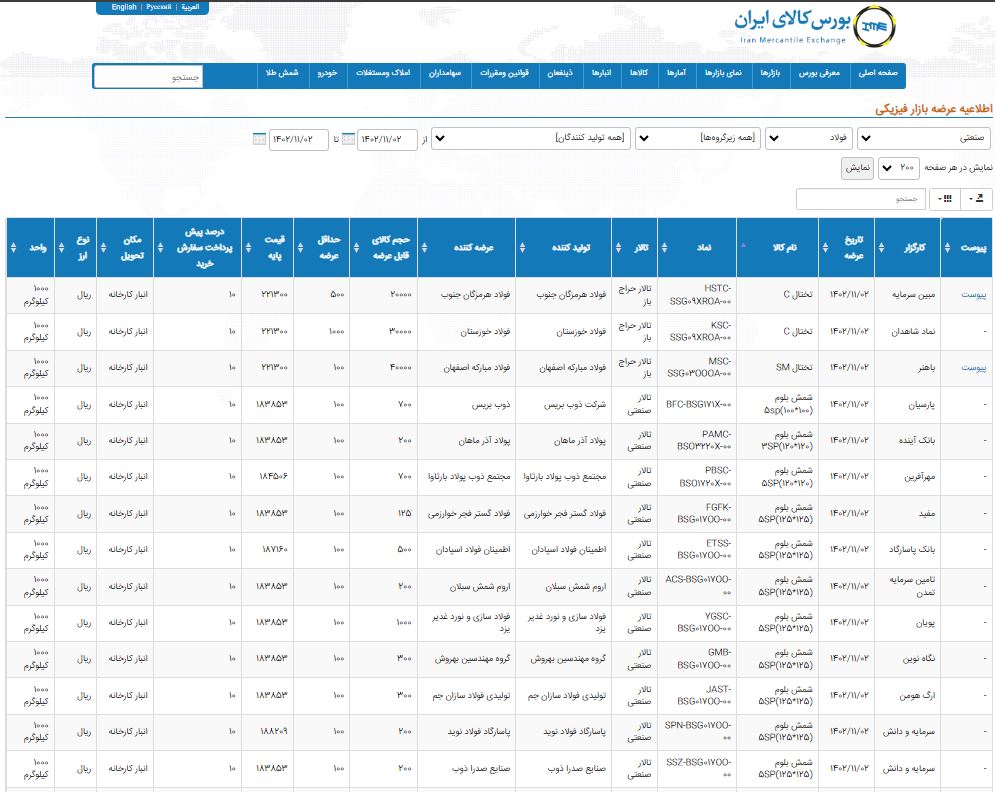
Task: Open the calendar picker for the end date
Action: 260,139
